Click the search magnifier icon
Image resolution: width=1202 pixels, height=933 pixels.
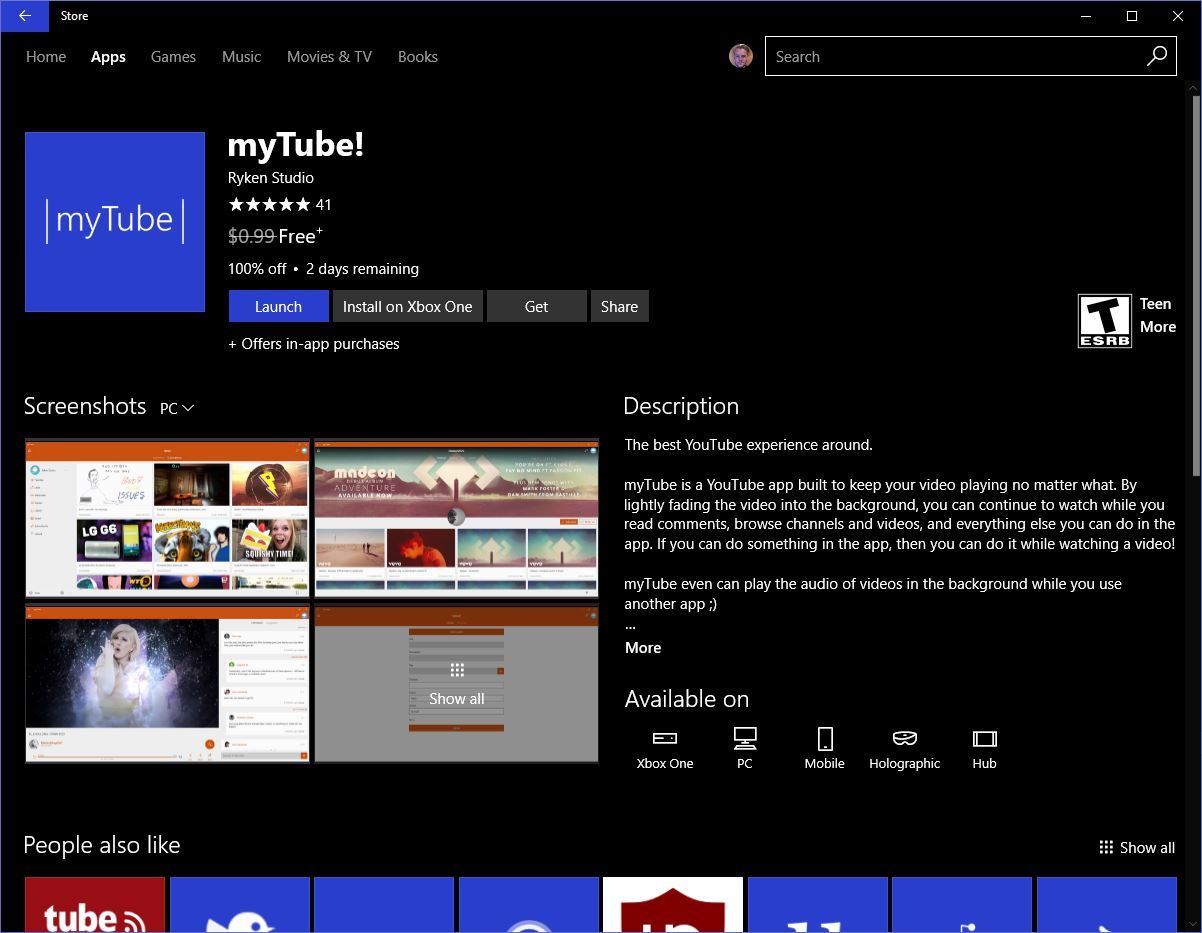click(1156, 56)
